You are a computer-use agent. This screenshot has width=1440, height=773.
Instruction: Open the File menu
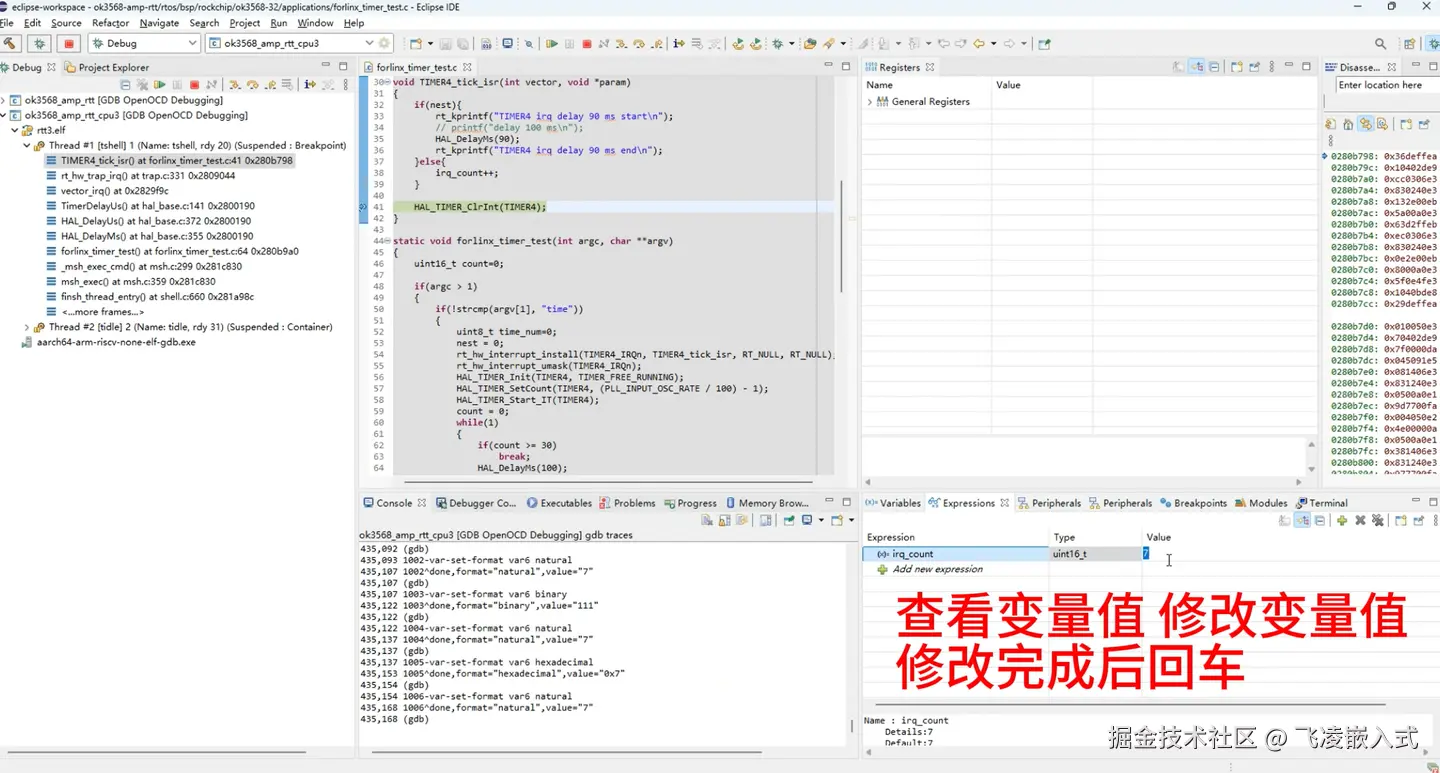[x=7, y=23]
